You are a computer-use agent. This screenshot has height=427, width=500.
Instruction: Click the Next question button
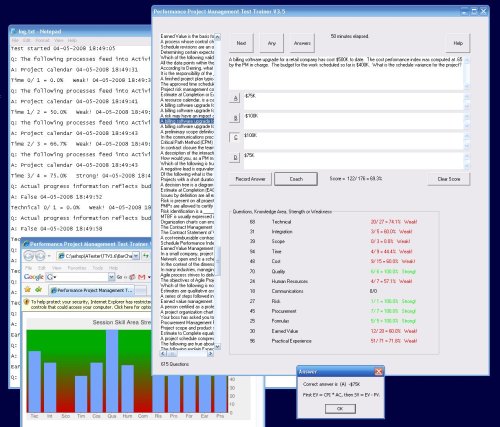(x=241, y=43)
